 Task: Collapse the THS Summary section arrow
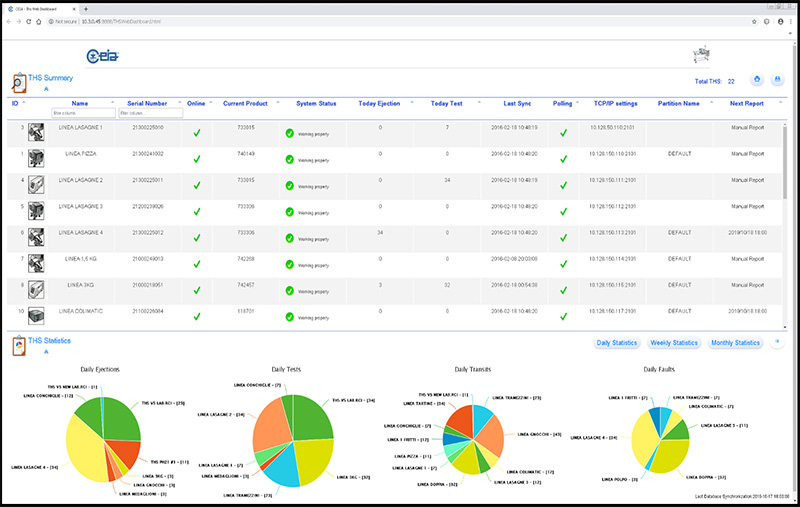click(45, 88)
